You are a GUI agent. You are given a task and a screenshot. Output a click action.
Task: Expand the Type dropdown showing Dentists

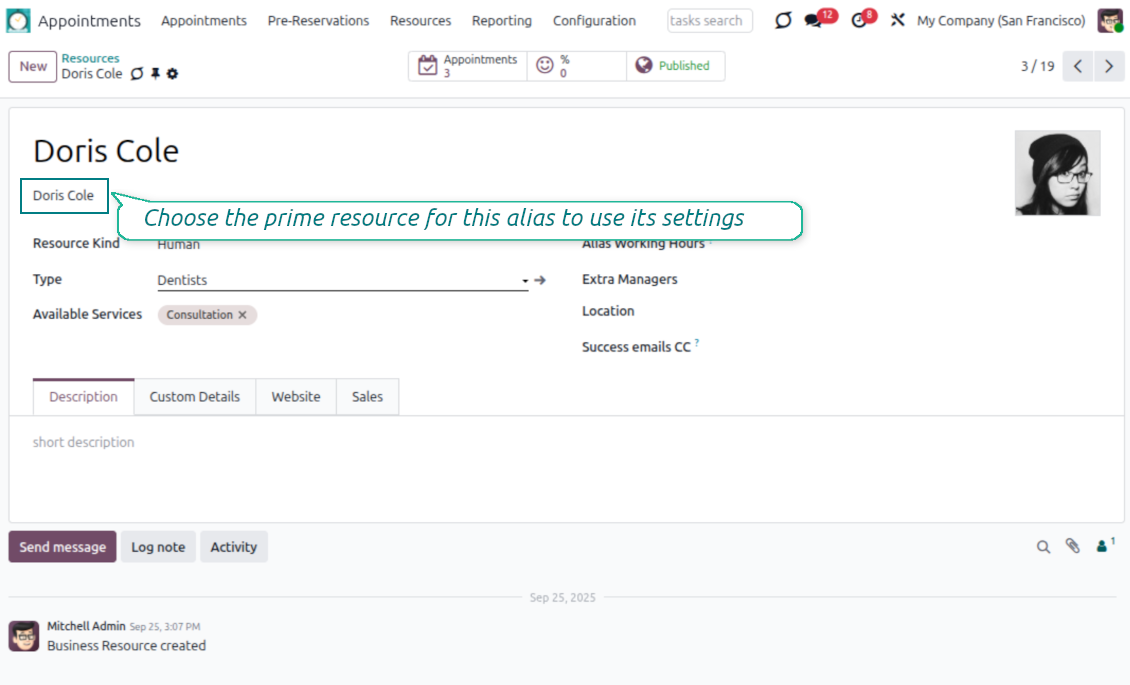coord(524,281)
